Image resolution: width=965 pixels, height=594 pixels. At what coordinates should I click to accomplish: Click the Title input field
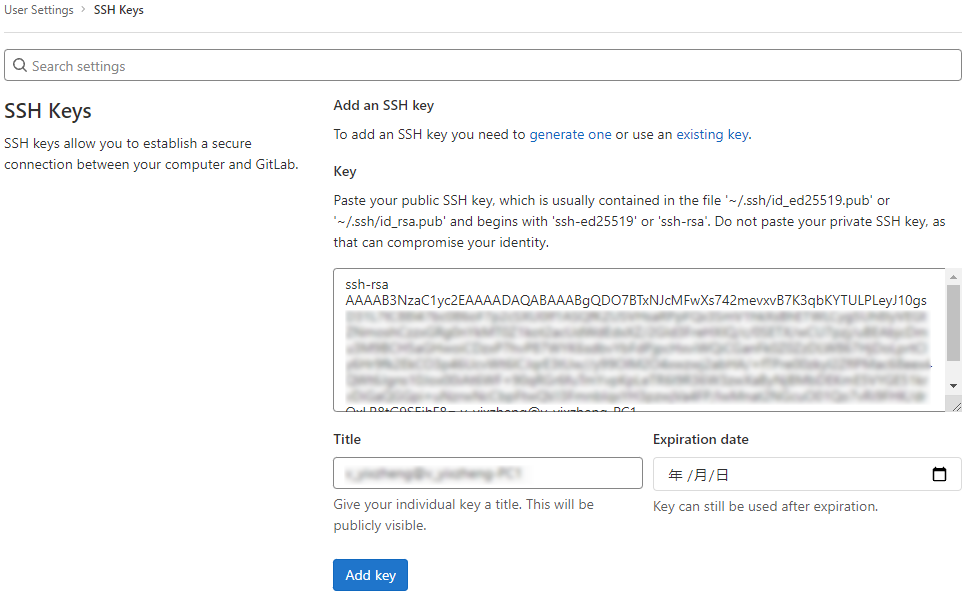(487, 473)
